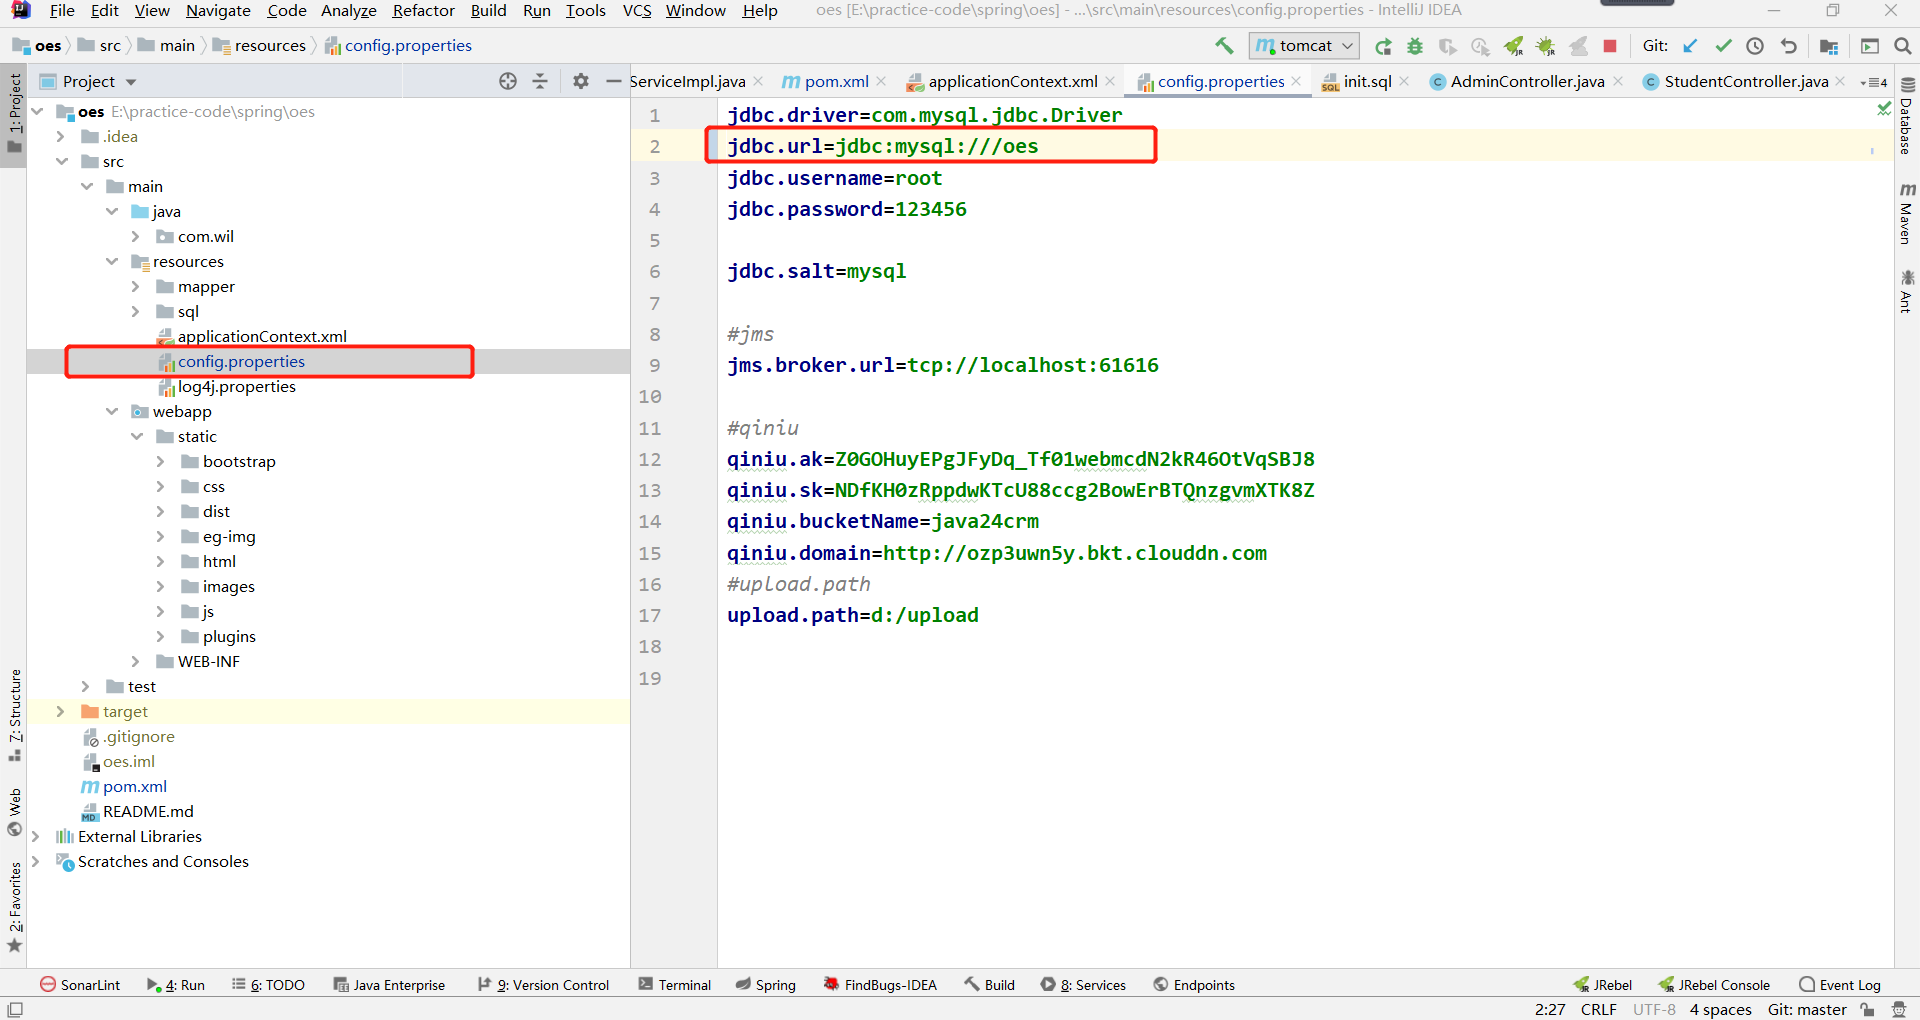Open Search Everywhere magnifier icon
This screenshot has width=1920, height=1020.
point(1902,46)
